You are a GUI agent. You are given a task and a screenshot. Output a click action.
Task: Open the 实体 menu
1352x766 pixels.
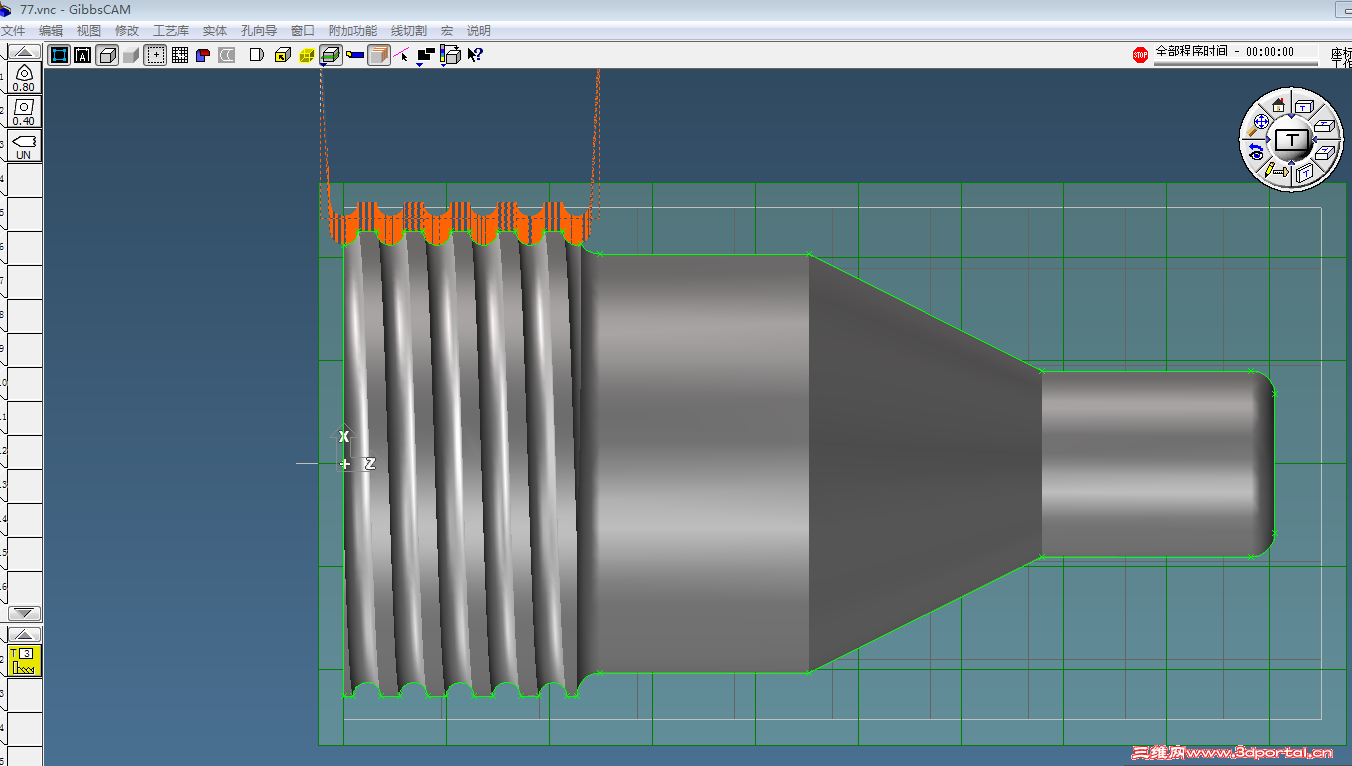tap(215, 31)
